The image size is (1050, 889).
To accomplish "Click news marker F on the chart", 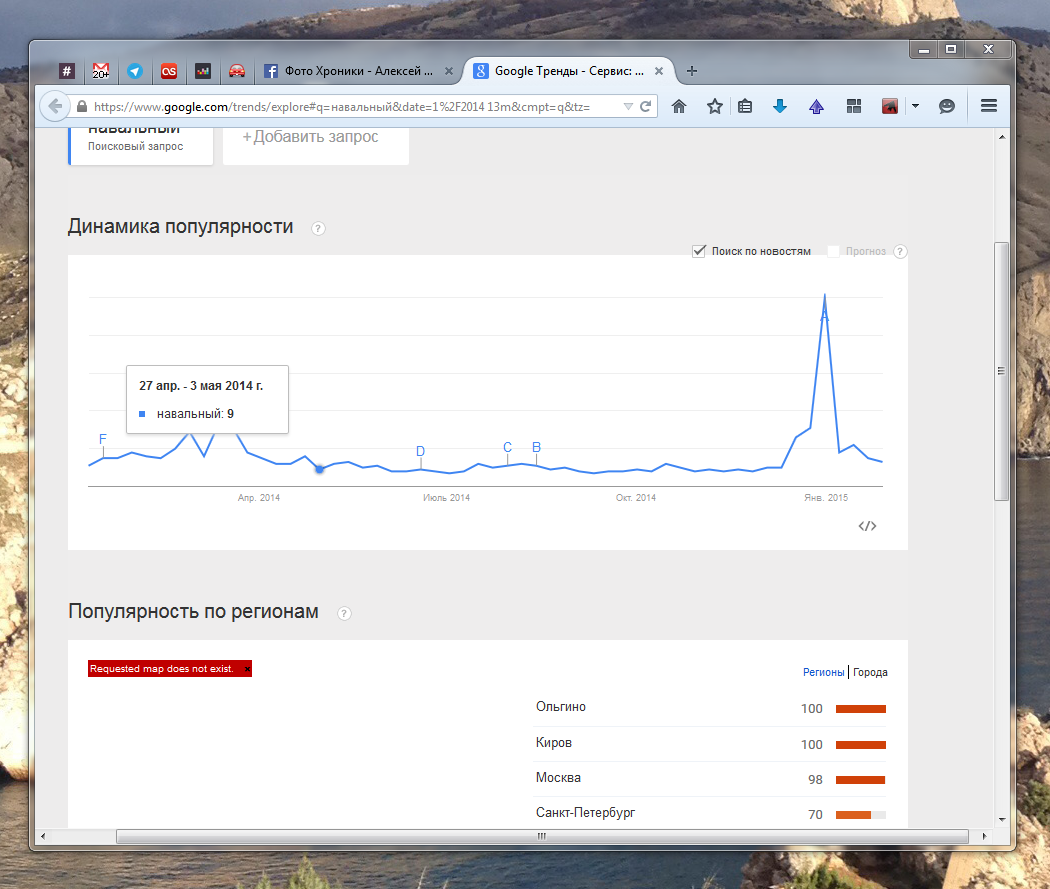I will point(102,439).
